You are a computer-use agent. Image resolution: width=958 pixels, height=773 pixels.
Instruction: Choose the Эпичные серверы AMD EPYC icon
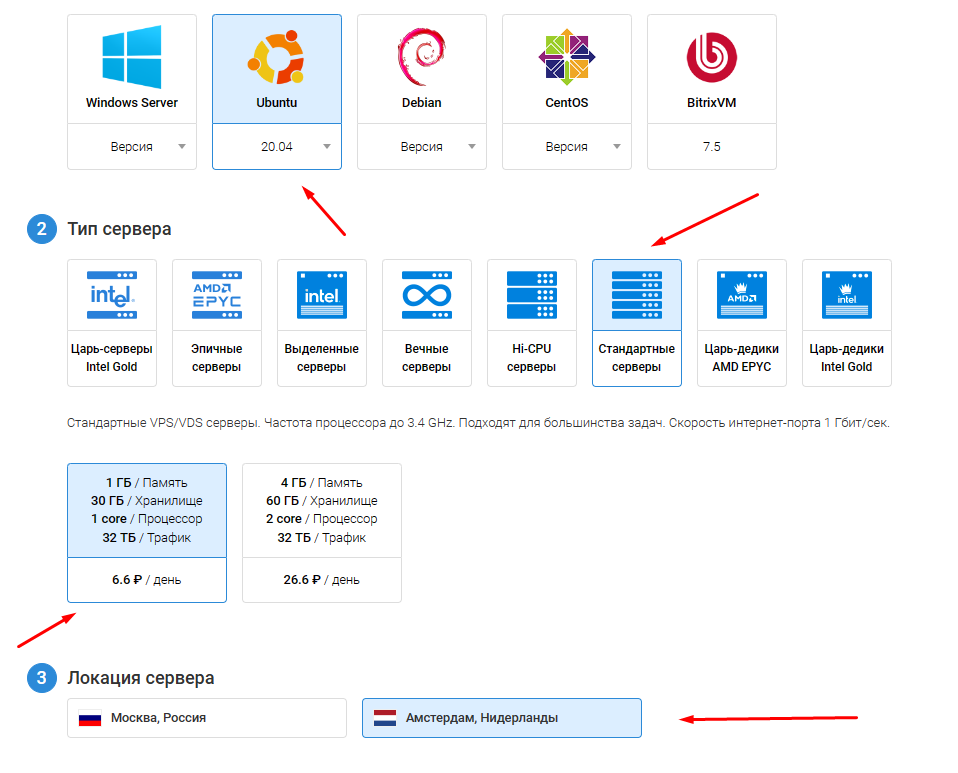click(216, 295)
